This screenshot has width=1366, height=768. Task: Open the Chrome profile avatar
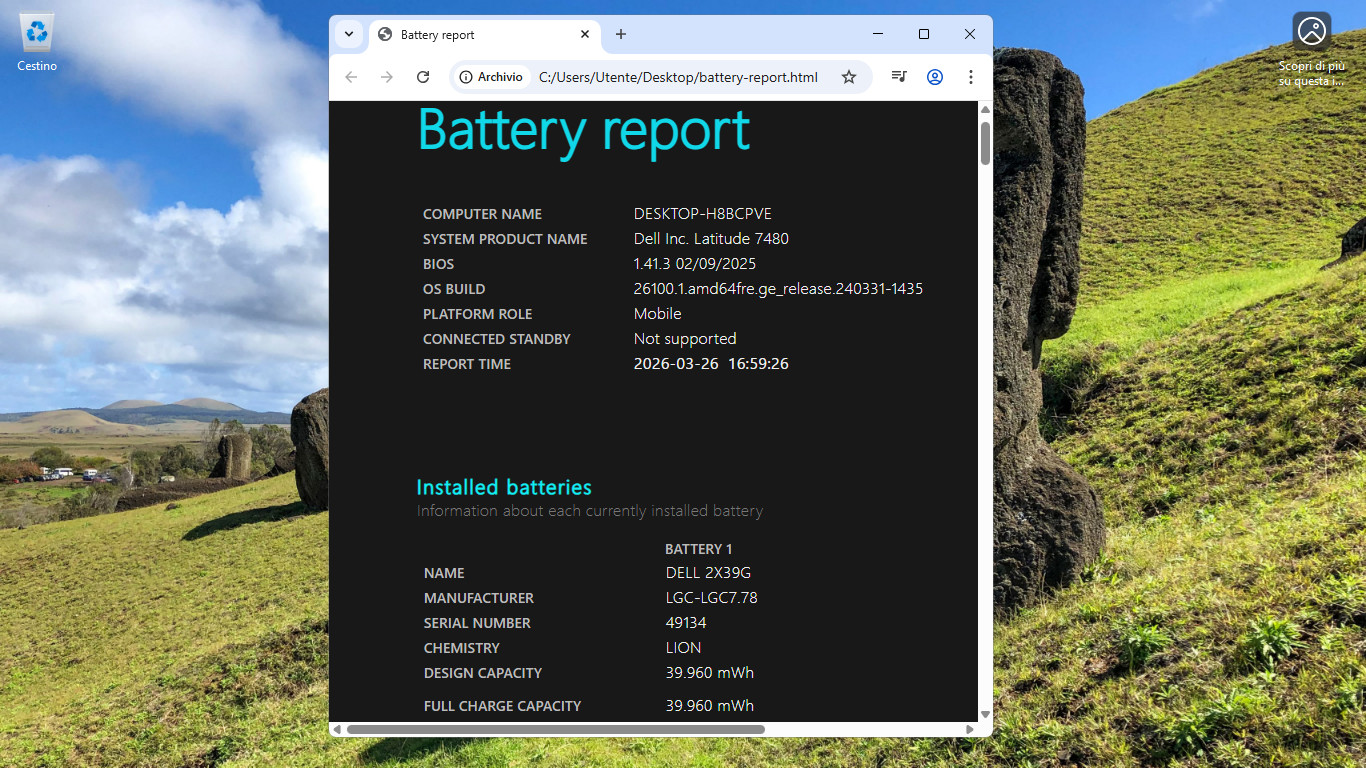(935, 77)
